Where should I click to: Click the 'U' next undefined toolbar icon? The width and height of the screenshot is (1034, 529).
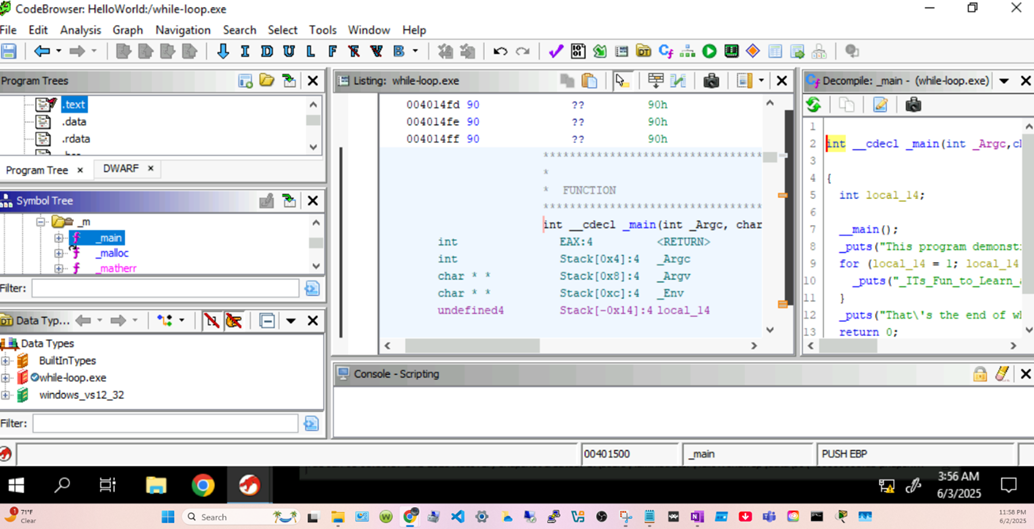(x=289, y=51)
